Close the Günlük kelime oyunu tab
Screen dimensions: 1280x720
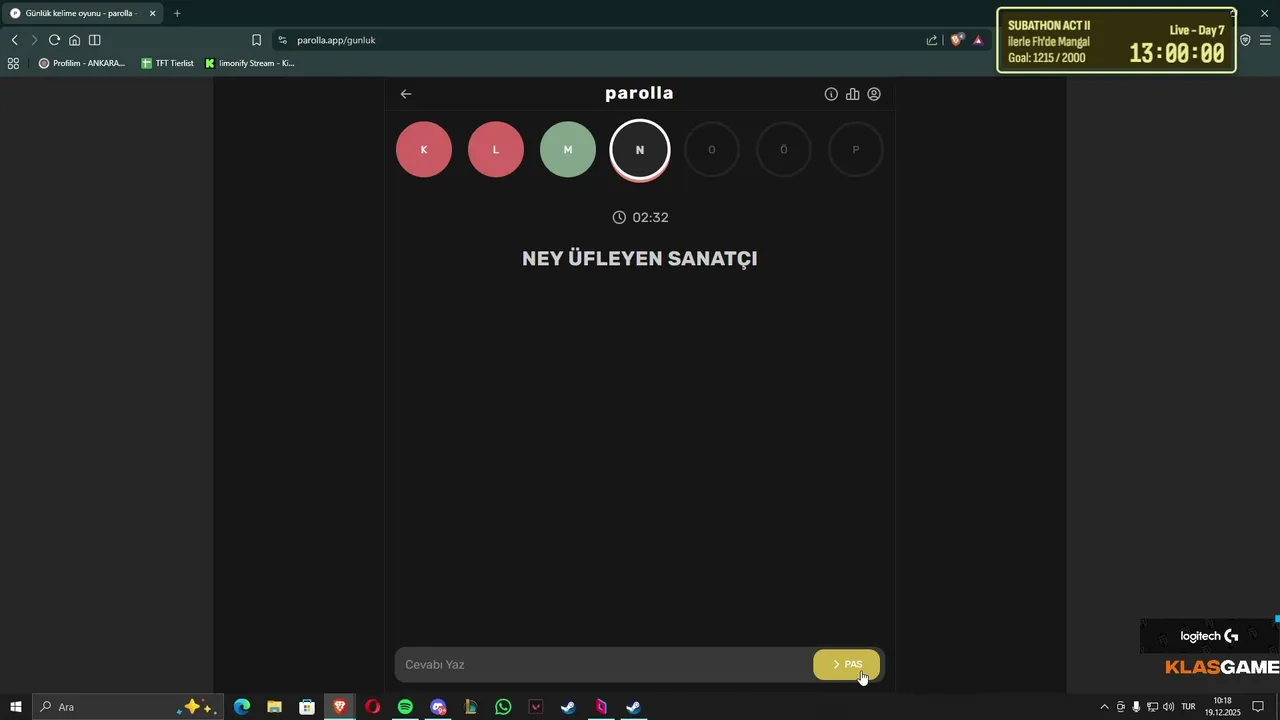tap(153, 13)
